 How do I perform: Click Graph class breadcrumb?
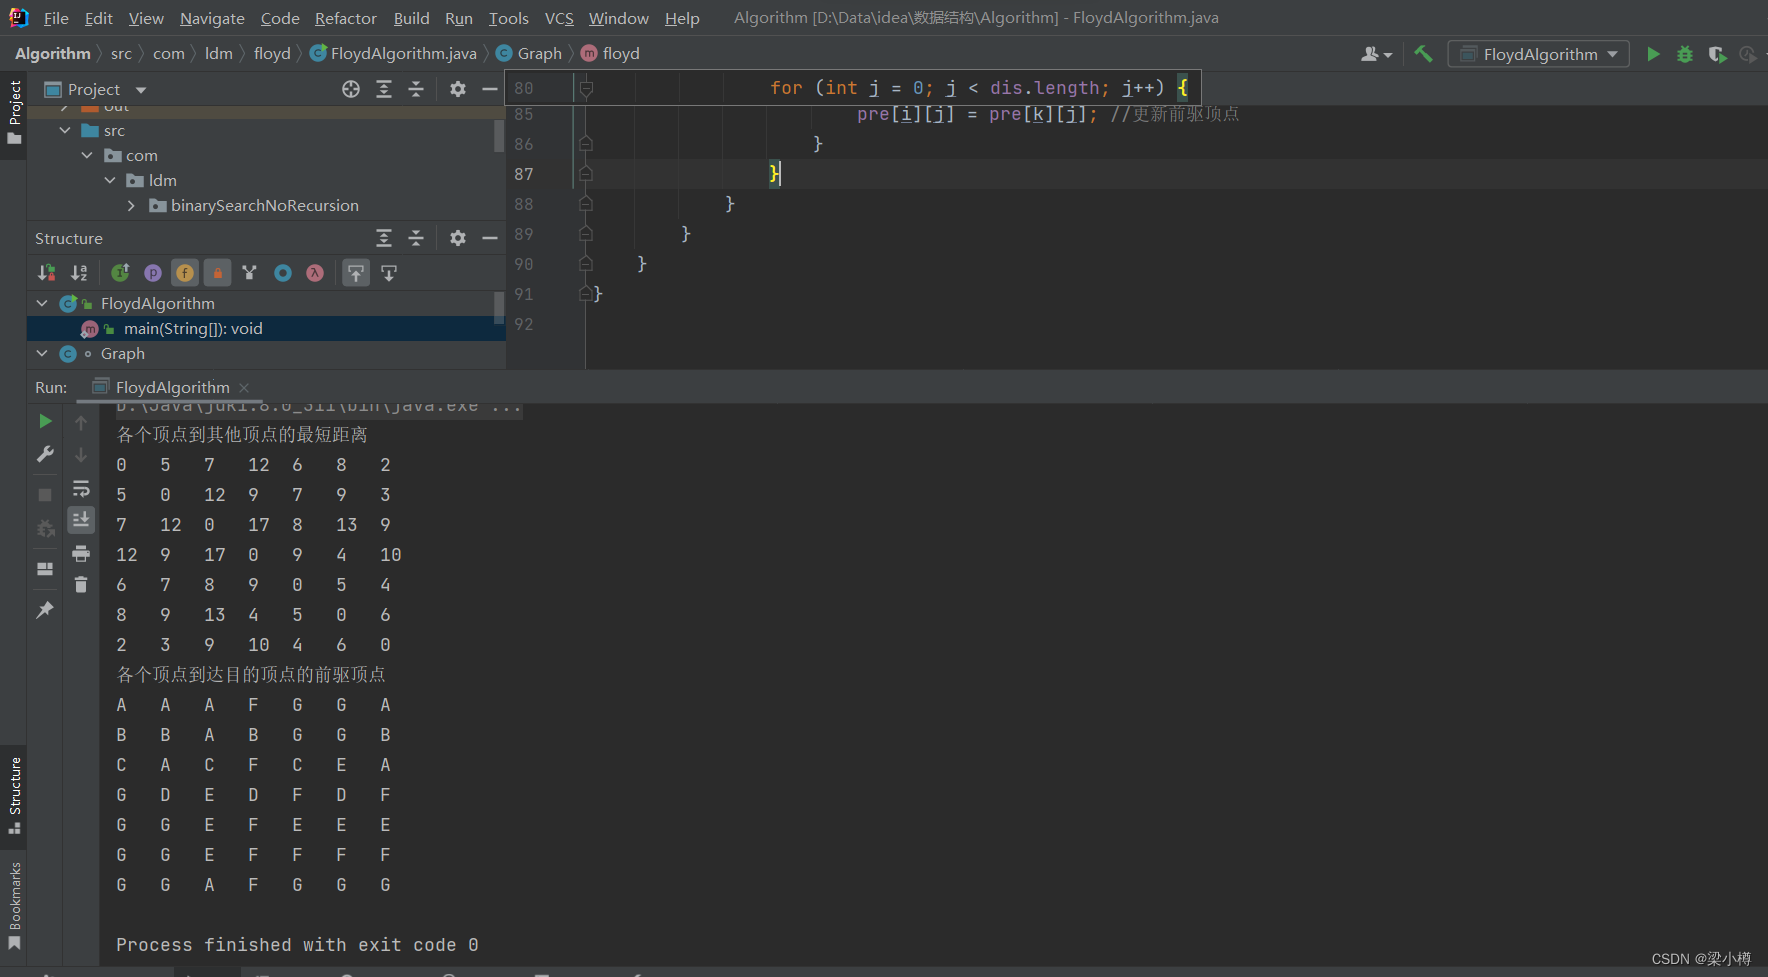[x=529, y=54]
